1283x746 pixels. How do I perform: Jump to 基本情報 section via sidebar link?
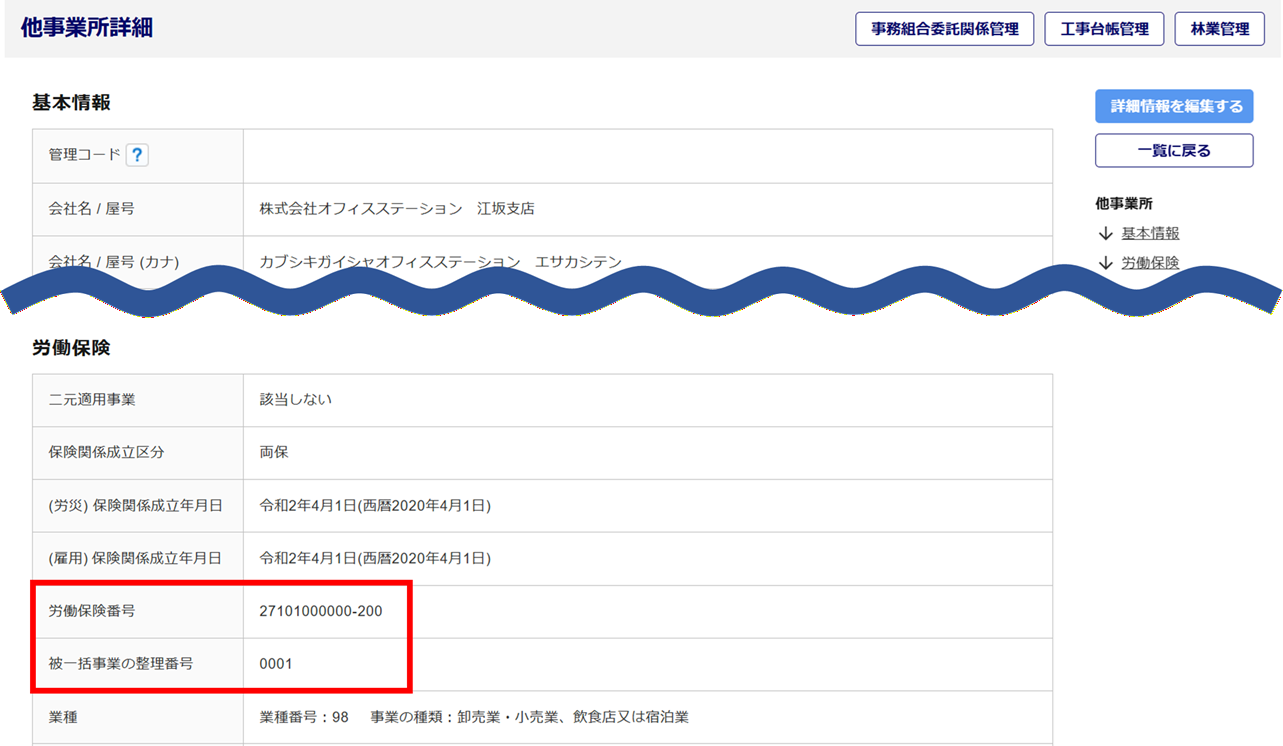coord(1150,233)
